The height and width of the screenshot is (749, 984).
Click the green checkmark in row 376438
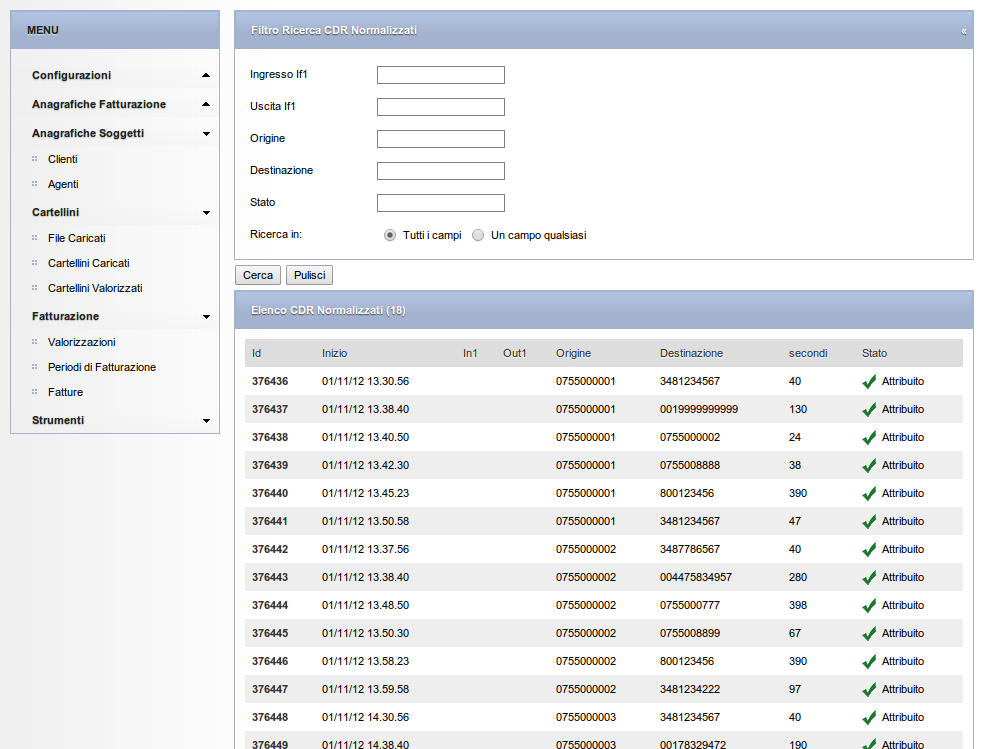click(x=869, y=438)
